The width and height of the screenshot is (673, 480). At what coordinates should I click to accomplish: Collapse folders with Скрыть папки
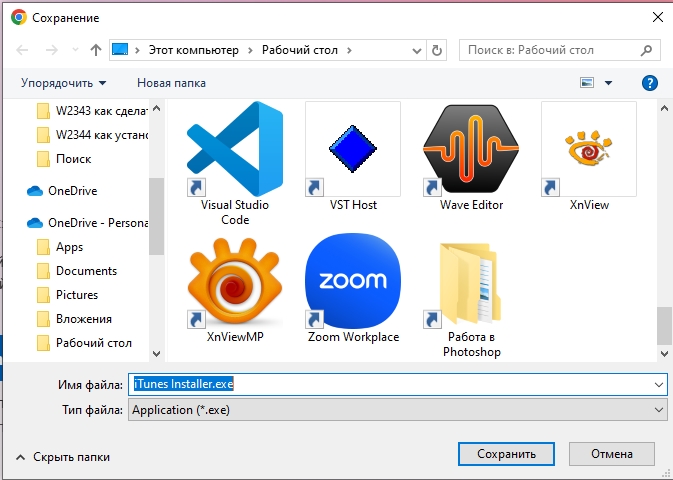pyautogui.click(x=63, y=457)
